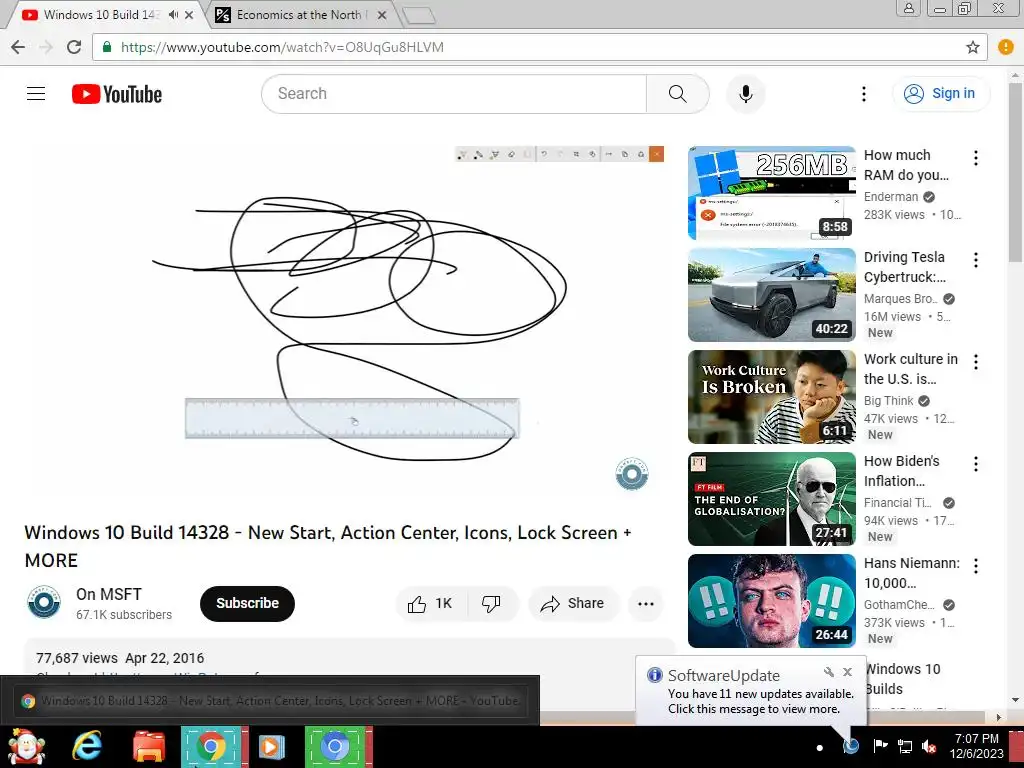The height and width of the screenshot is (768, 1024).
Task: Bookmark this page with the star
Action: 972,47
